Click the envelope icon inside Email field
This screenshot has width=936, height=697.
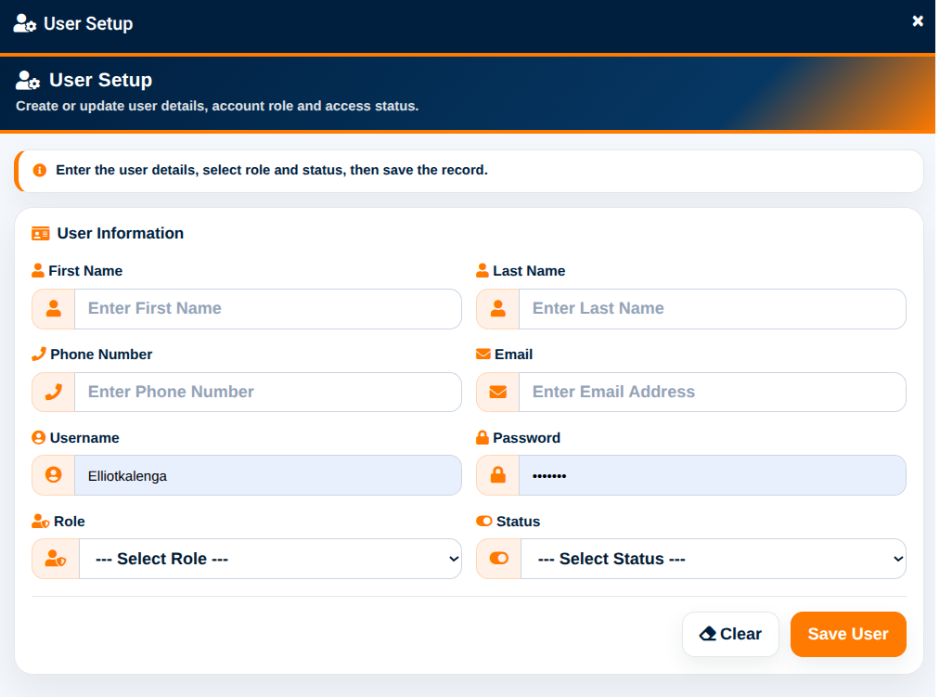click(498, 392)
